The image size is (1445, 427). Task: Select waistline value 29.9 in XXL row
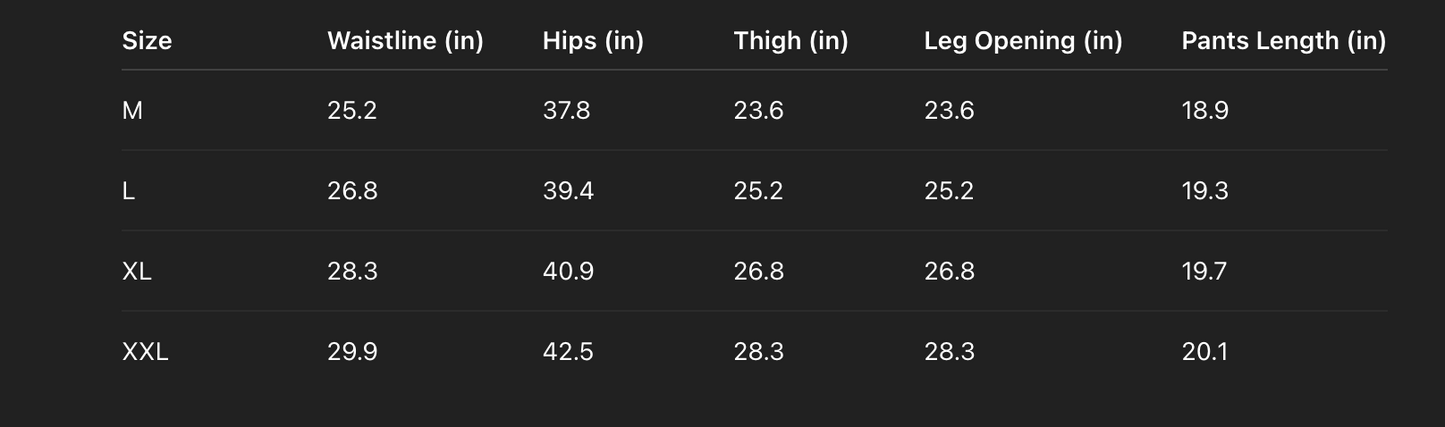click(352, 352)
